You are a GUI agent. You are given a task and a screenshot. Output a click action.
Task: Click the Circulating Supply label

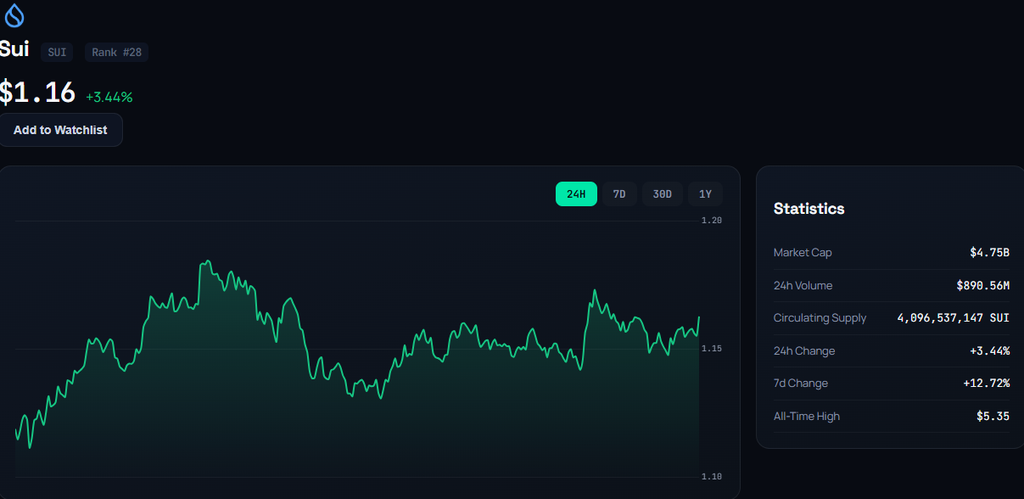[x=820, y=318]
